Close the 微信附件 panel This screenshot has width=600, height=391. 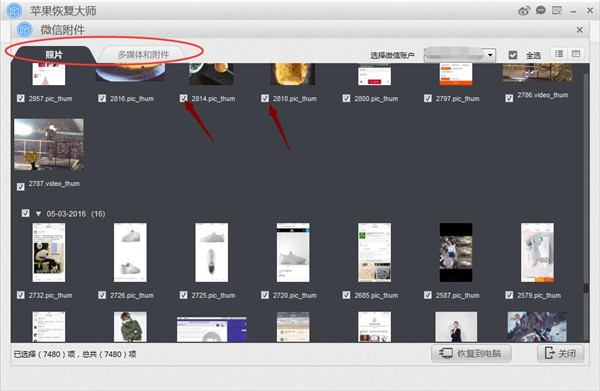point(580,30)
